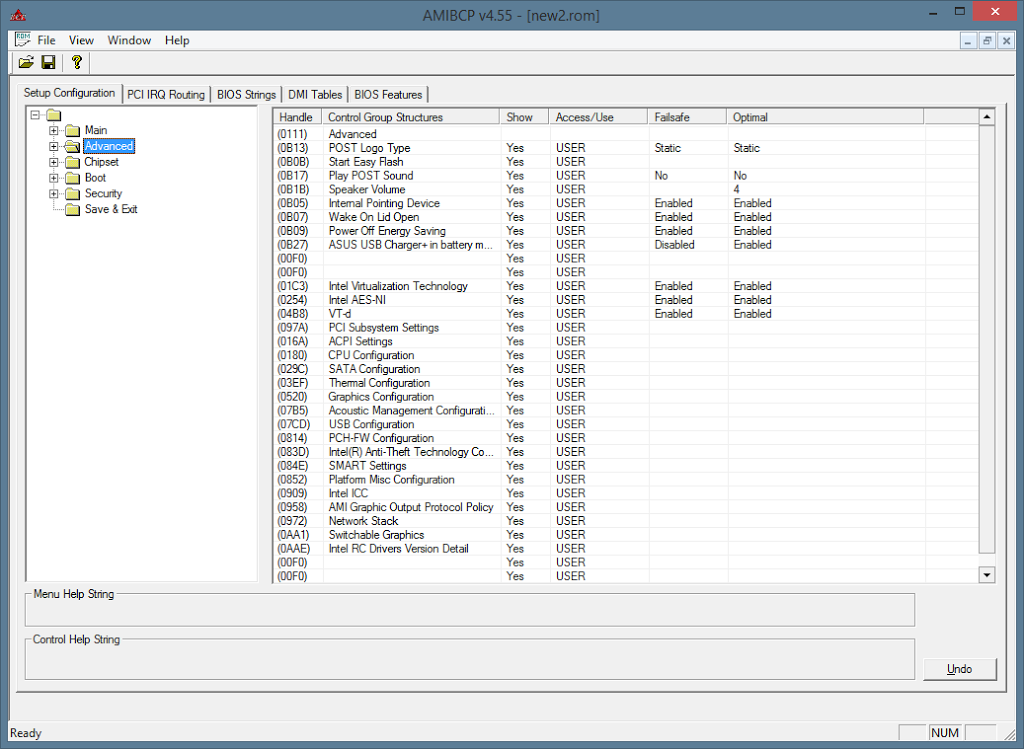Click the Boot folder icon

(72, 178)
